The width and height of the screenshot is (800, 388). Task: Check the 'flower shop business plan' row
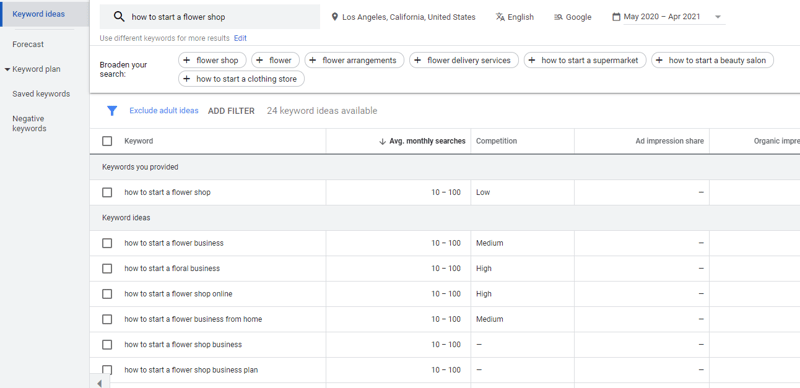click(107, 370)
